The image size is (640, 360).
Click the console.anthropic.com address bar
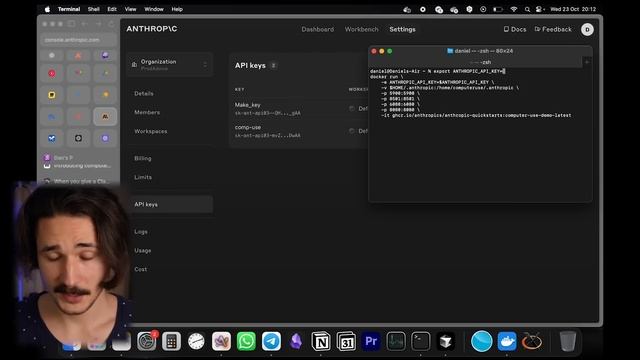click(77, 40)
